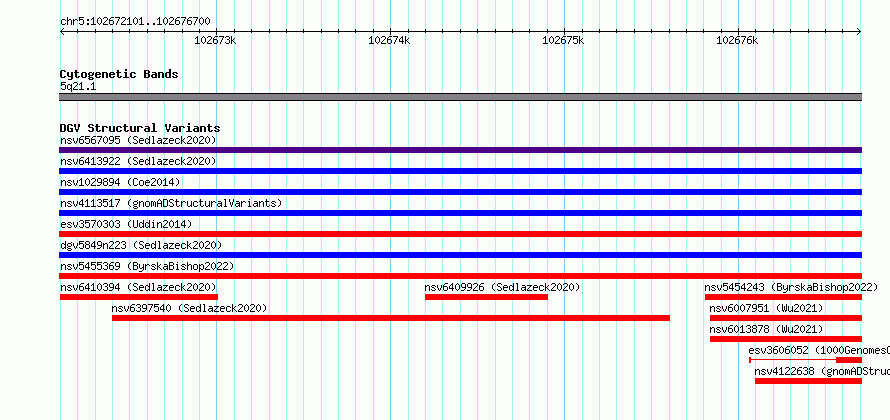Click the right arrowhead of the ruler
The height and width of the screenshot is (420, 890).
(859, 32)
